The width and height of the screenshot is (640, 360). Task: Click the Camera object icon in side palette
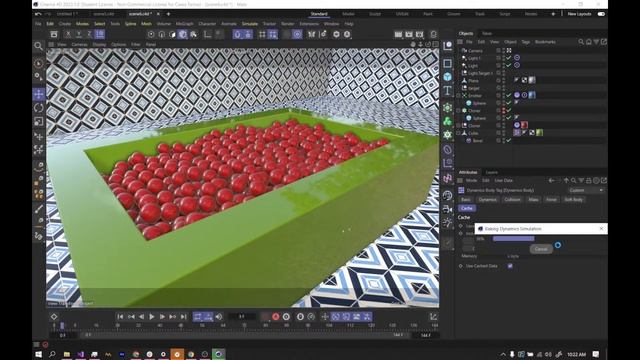(448, 209)
